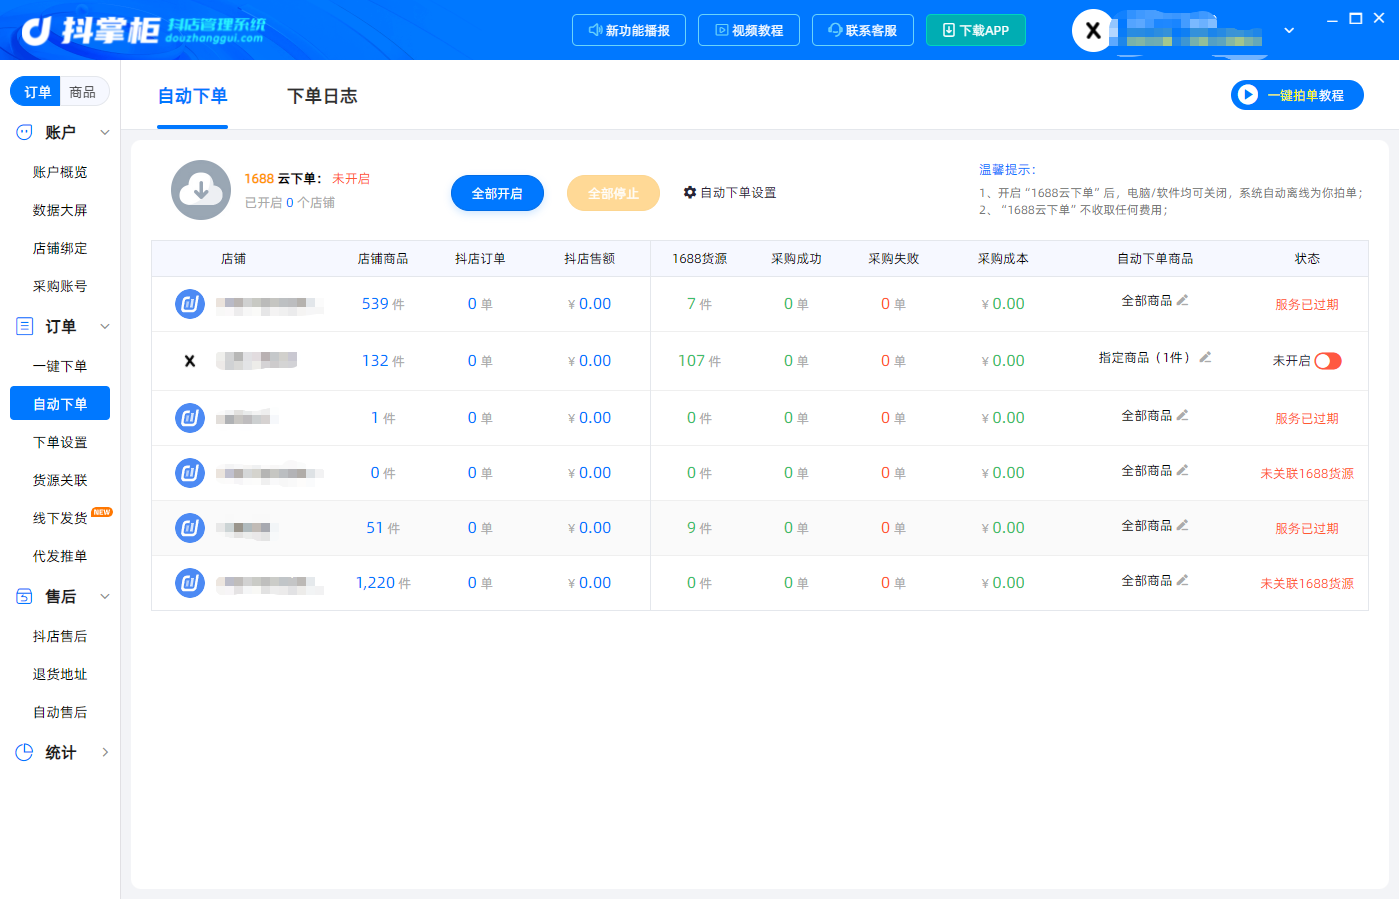Click the 售后 sidebar section icon

coord(25,596)
